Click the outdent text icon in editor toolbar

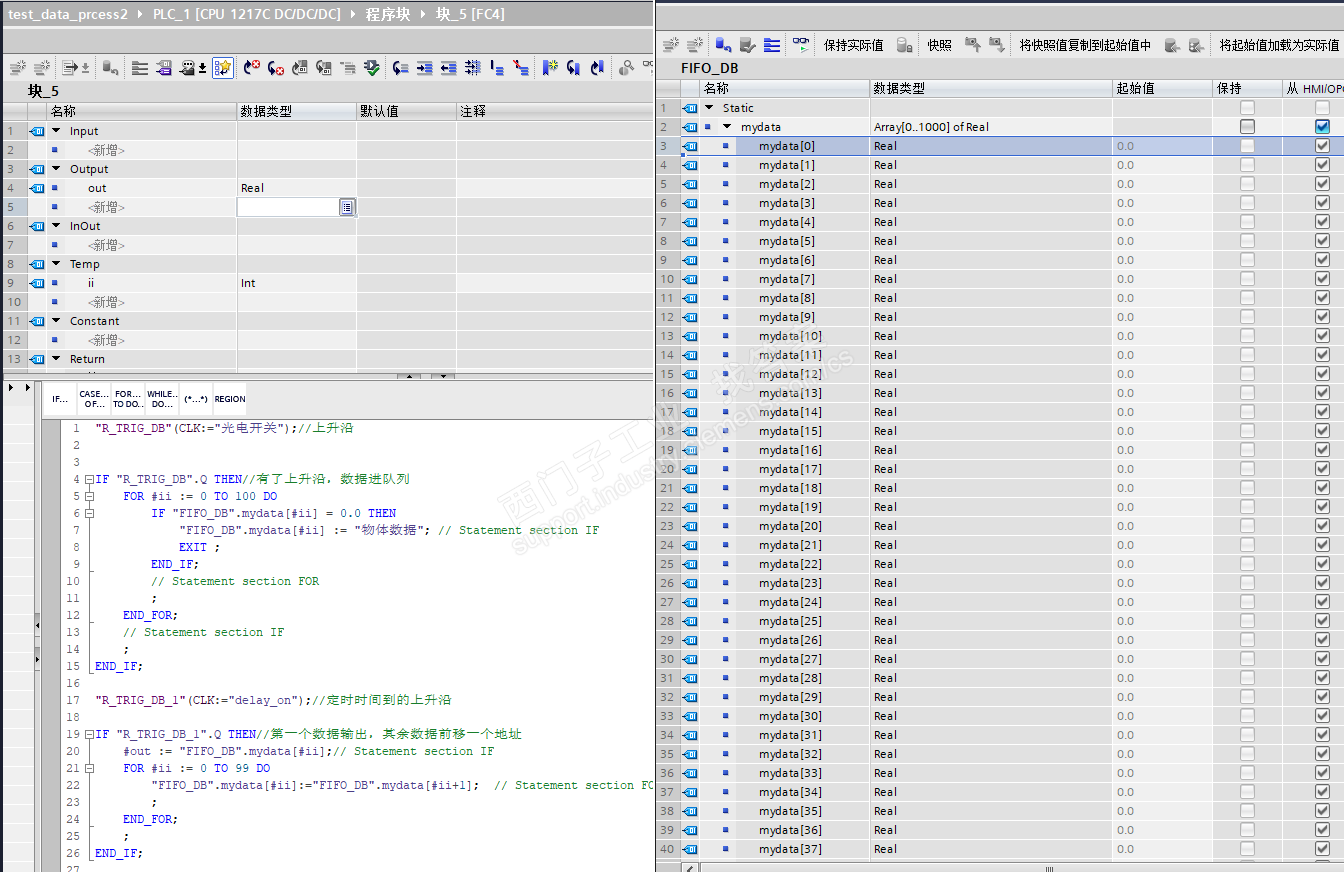pos(448,68)
